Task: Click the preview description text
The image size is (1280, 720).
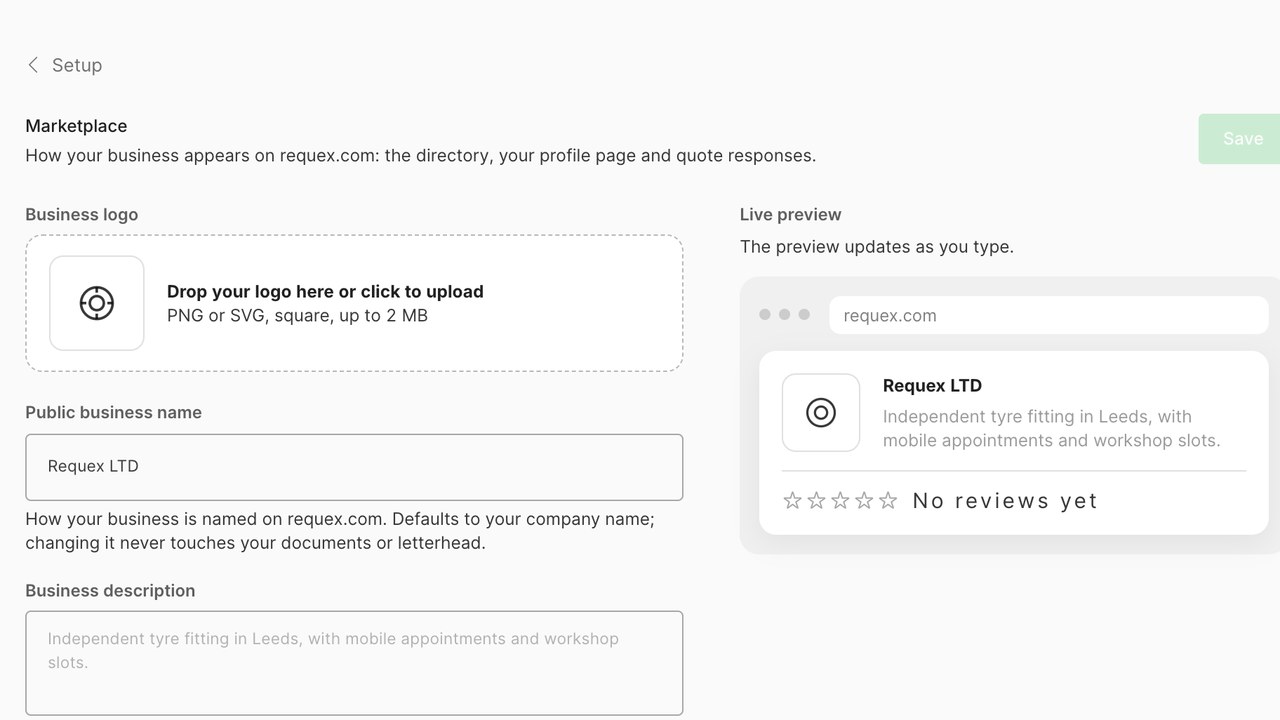Action: tap(1051, 429)
